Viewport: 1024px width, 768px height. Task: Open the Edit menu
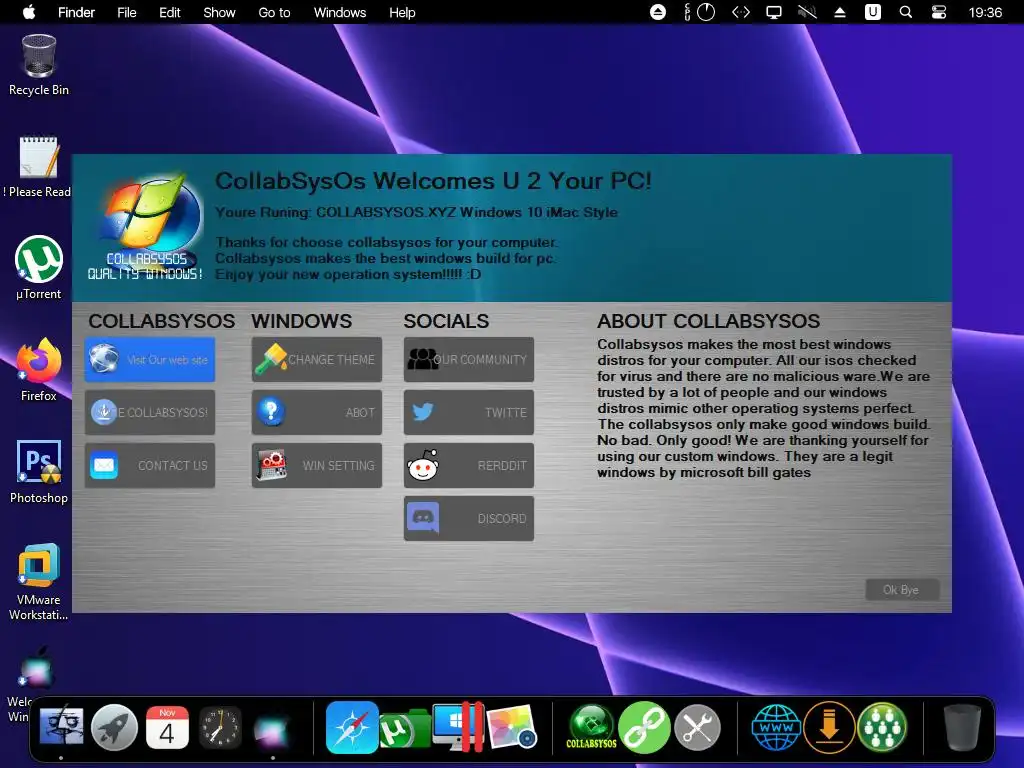coord(170,12)
